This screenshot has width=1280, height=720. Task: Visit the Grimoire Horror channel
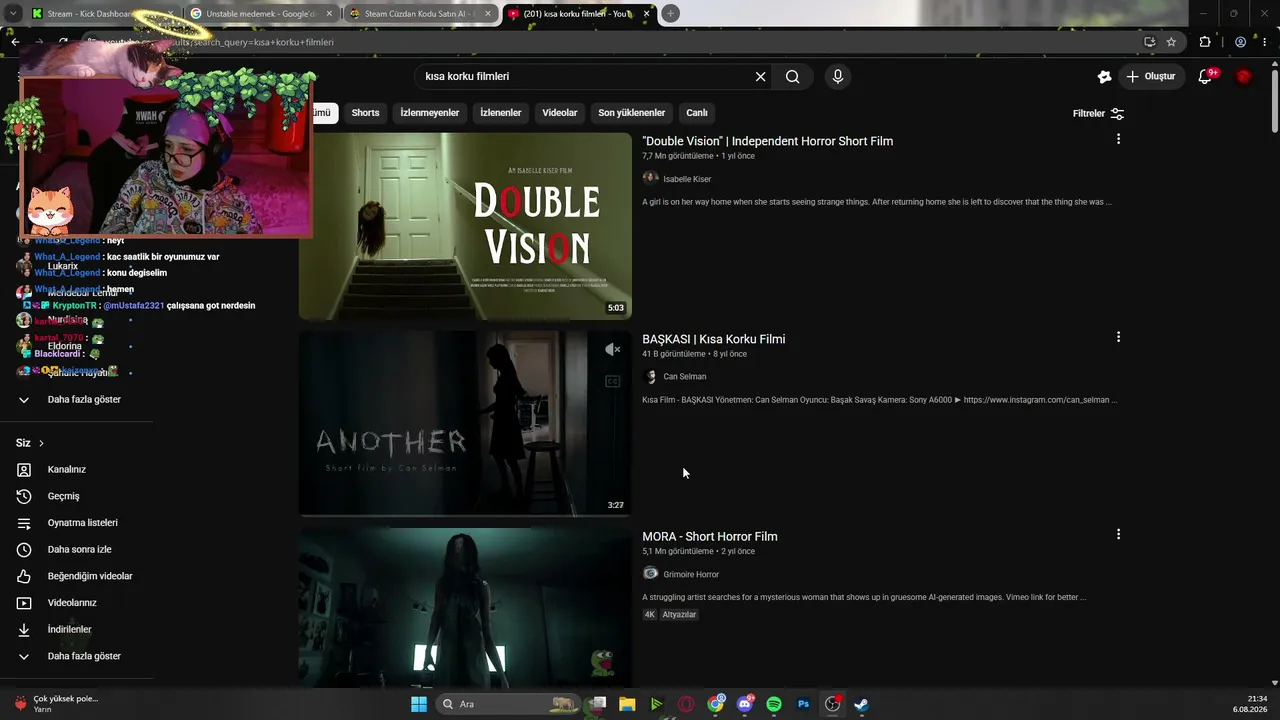691,575
